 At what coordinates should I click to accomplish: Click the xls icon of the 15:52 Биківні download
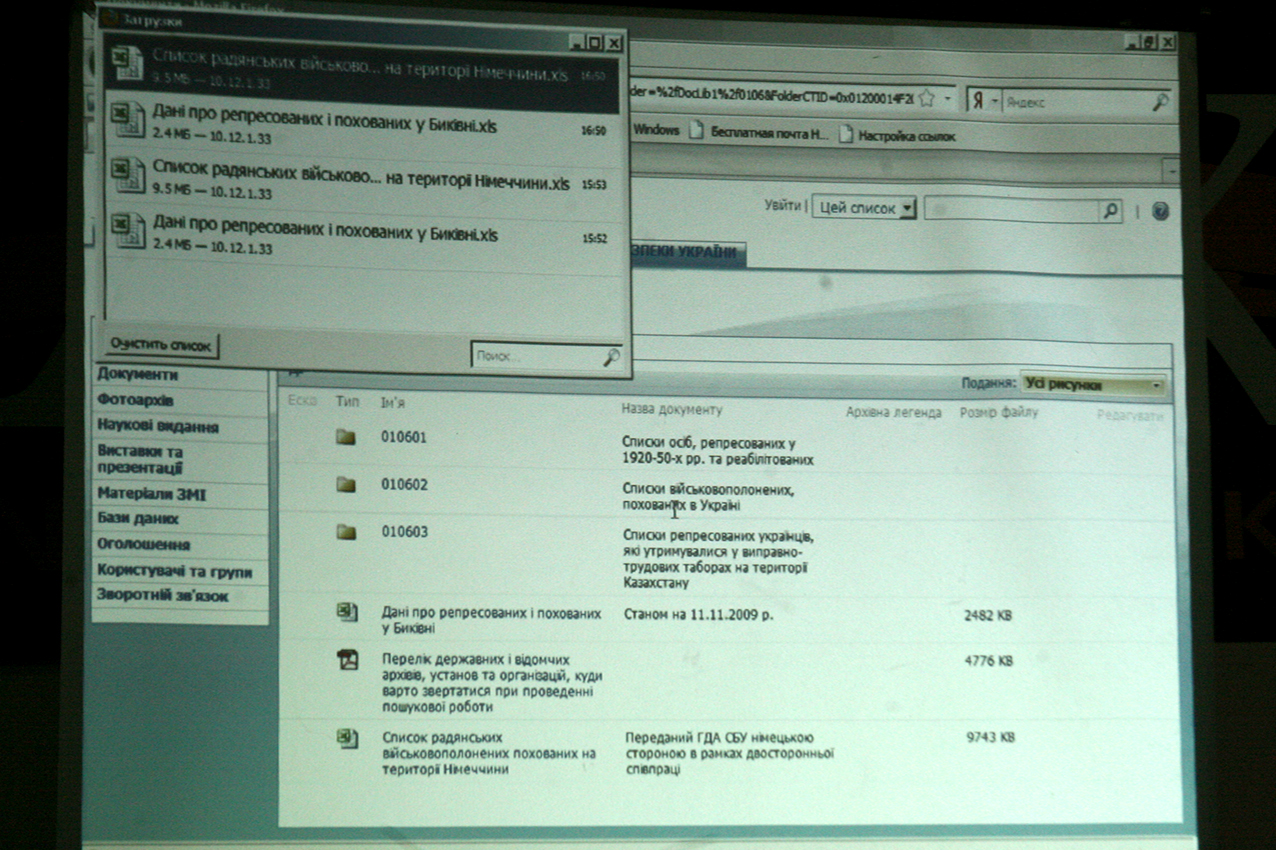(129, 230)
